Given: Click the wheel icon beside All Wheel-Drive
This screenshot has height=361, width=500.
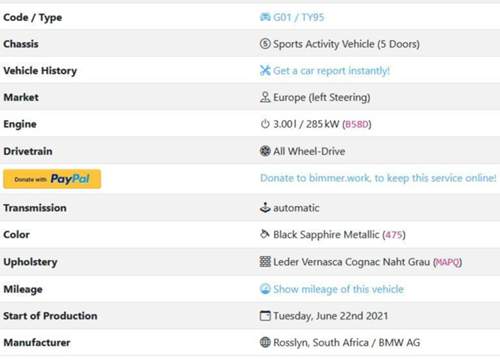Looking at the screenshot, I should click(x=265, y=151).
